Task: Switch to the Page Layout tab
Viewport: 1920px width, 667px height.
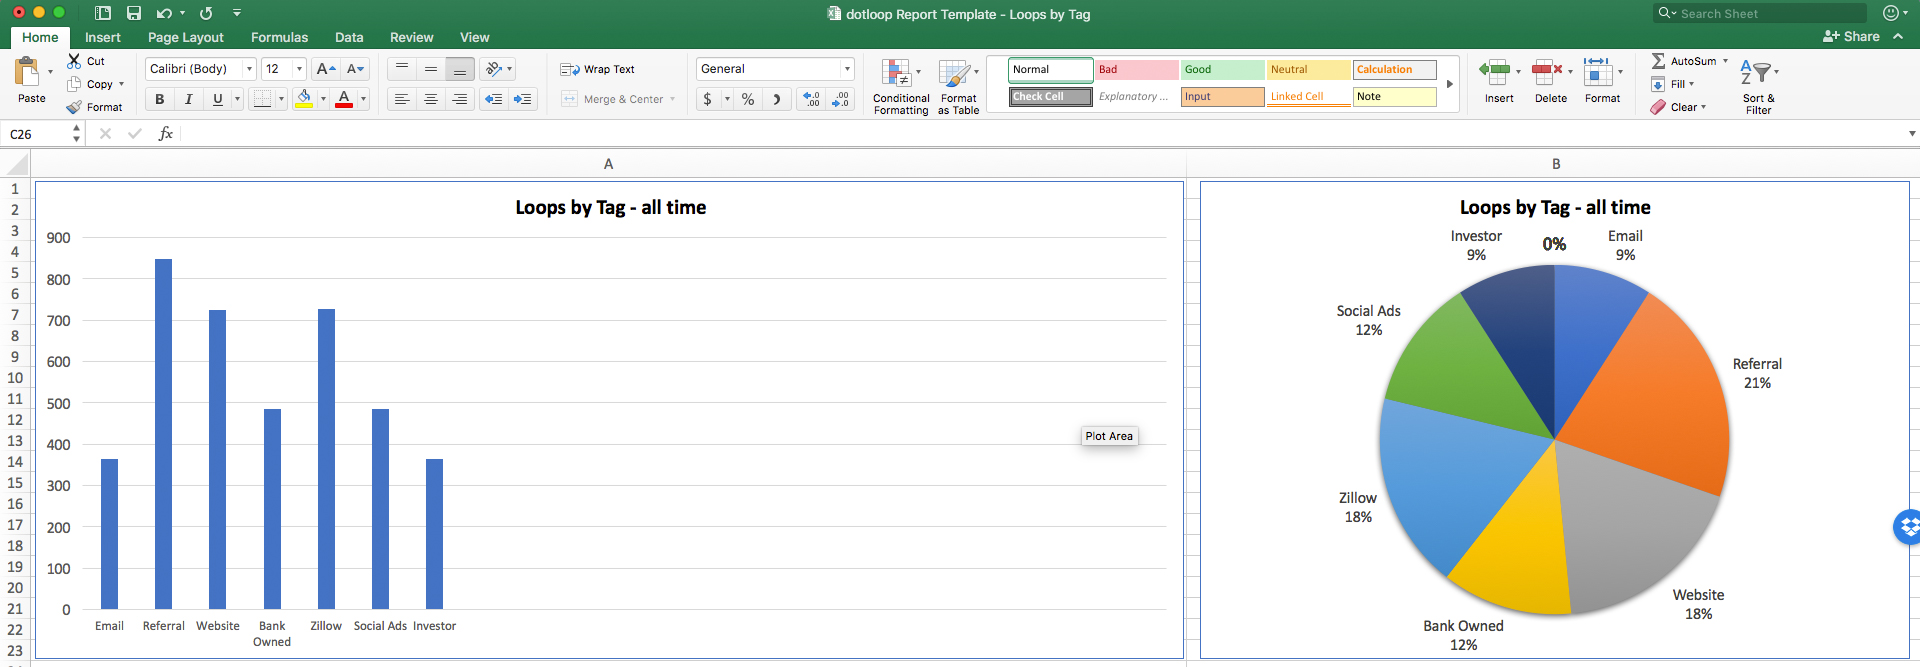Action: pyautogui.click(x=186, y=37)
